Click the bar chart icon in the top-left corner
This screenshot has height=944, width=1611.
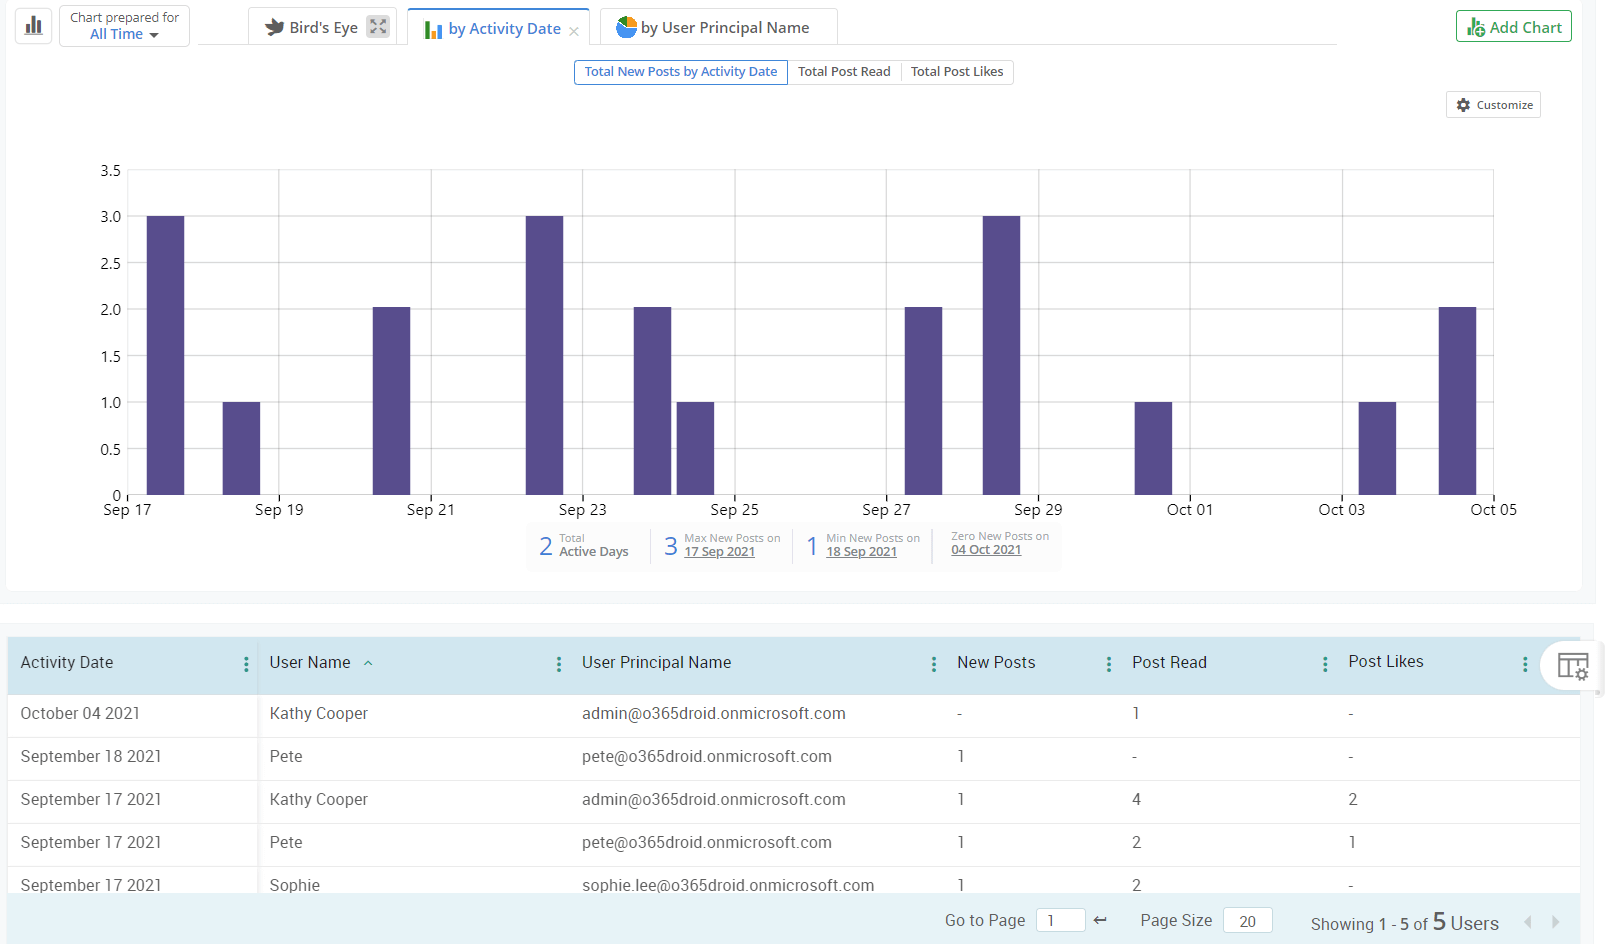point(33,25)
